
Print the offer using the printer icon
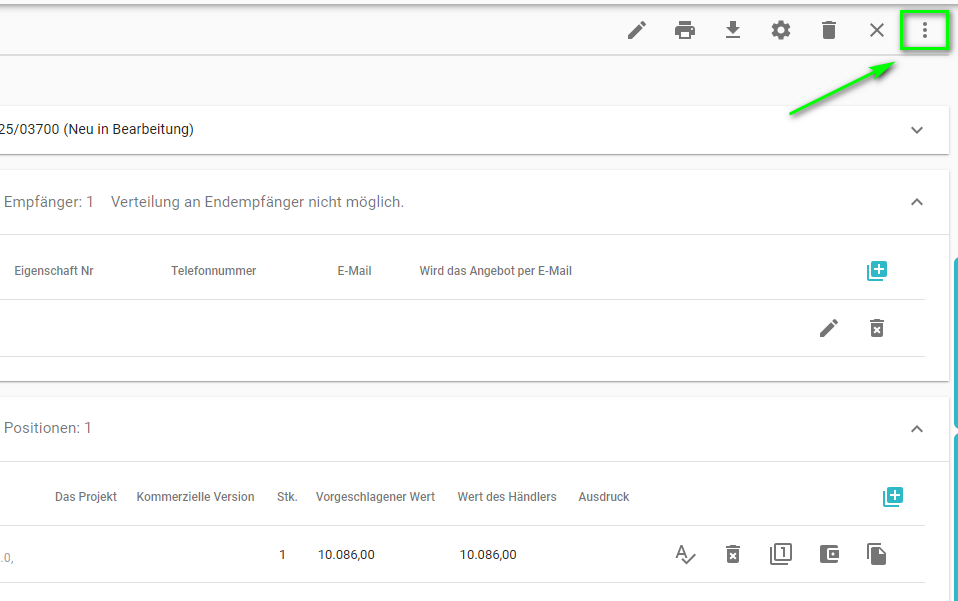pyautogui.click(x=685, y=30)
